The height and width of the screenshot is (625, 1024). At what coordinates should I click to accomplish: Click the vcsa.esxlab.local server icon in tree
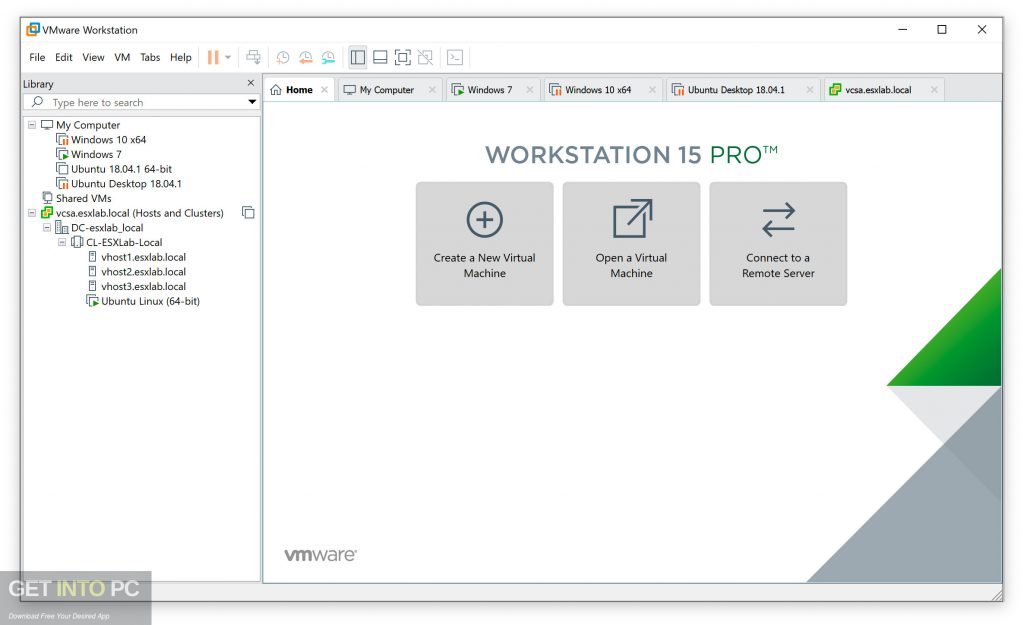[x=47, y=213]
